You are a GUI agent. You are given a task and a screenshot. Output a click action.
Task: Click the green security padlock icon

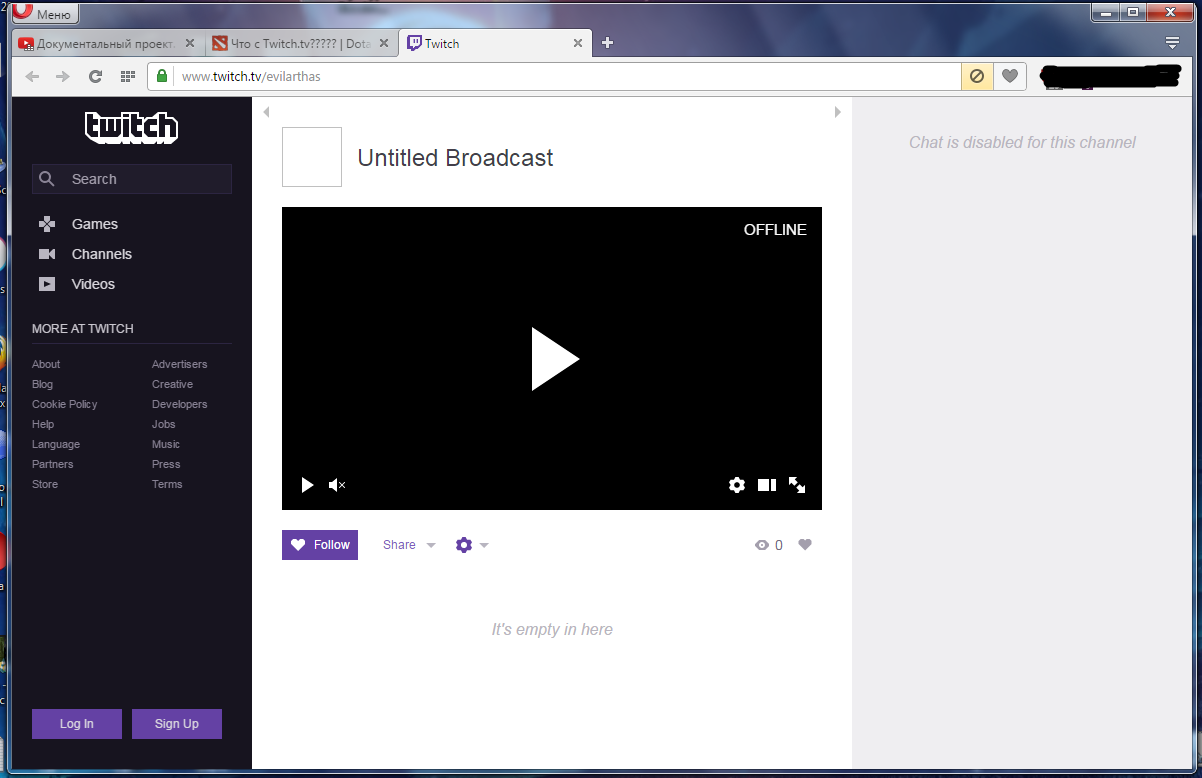(162, 76)
